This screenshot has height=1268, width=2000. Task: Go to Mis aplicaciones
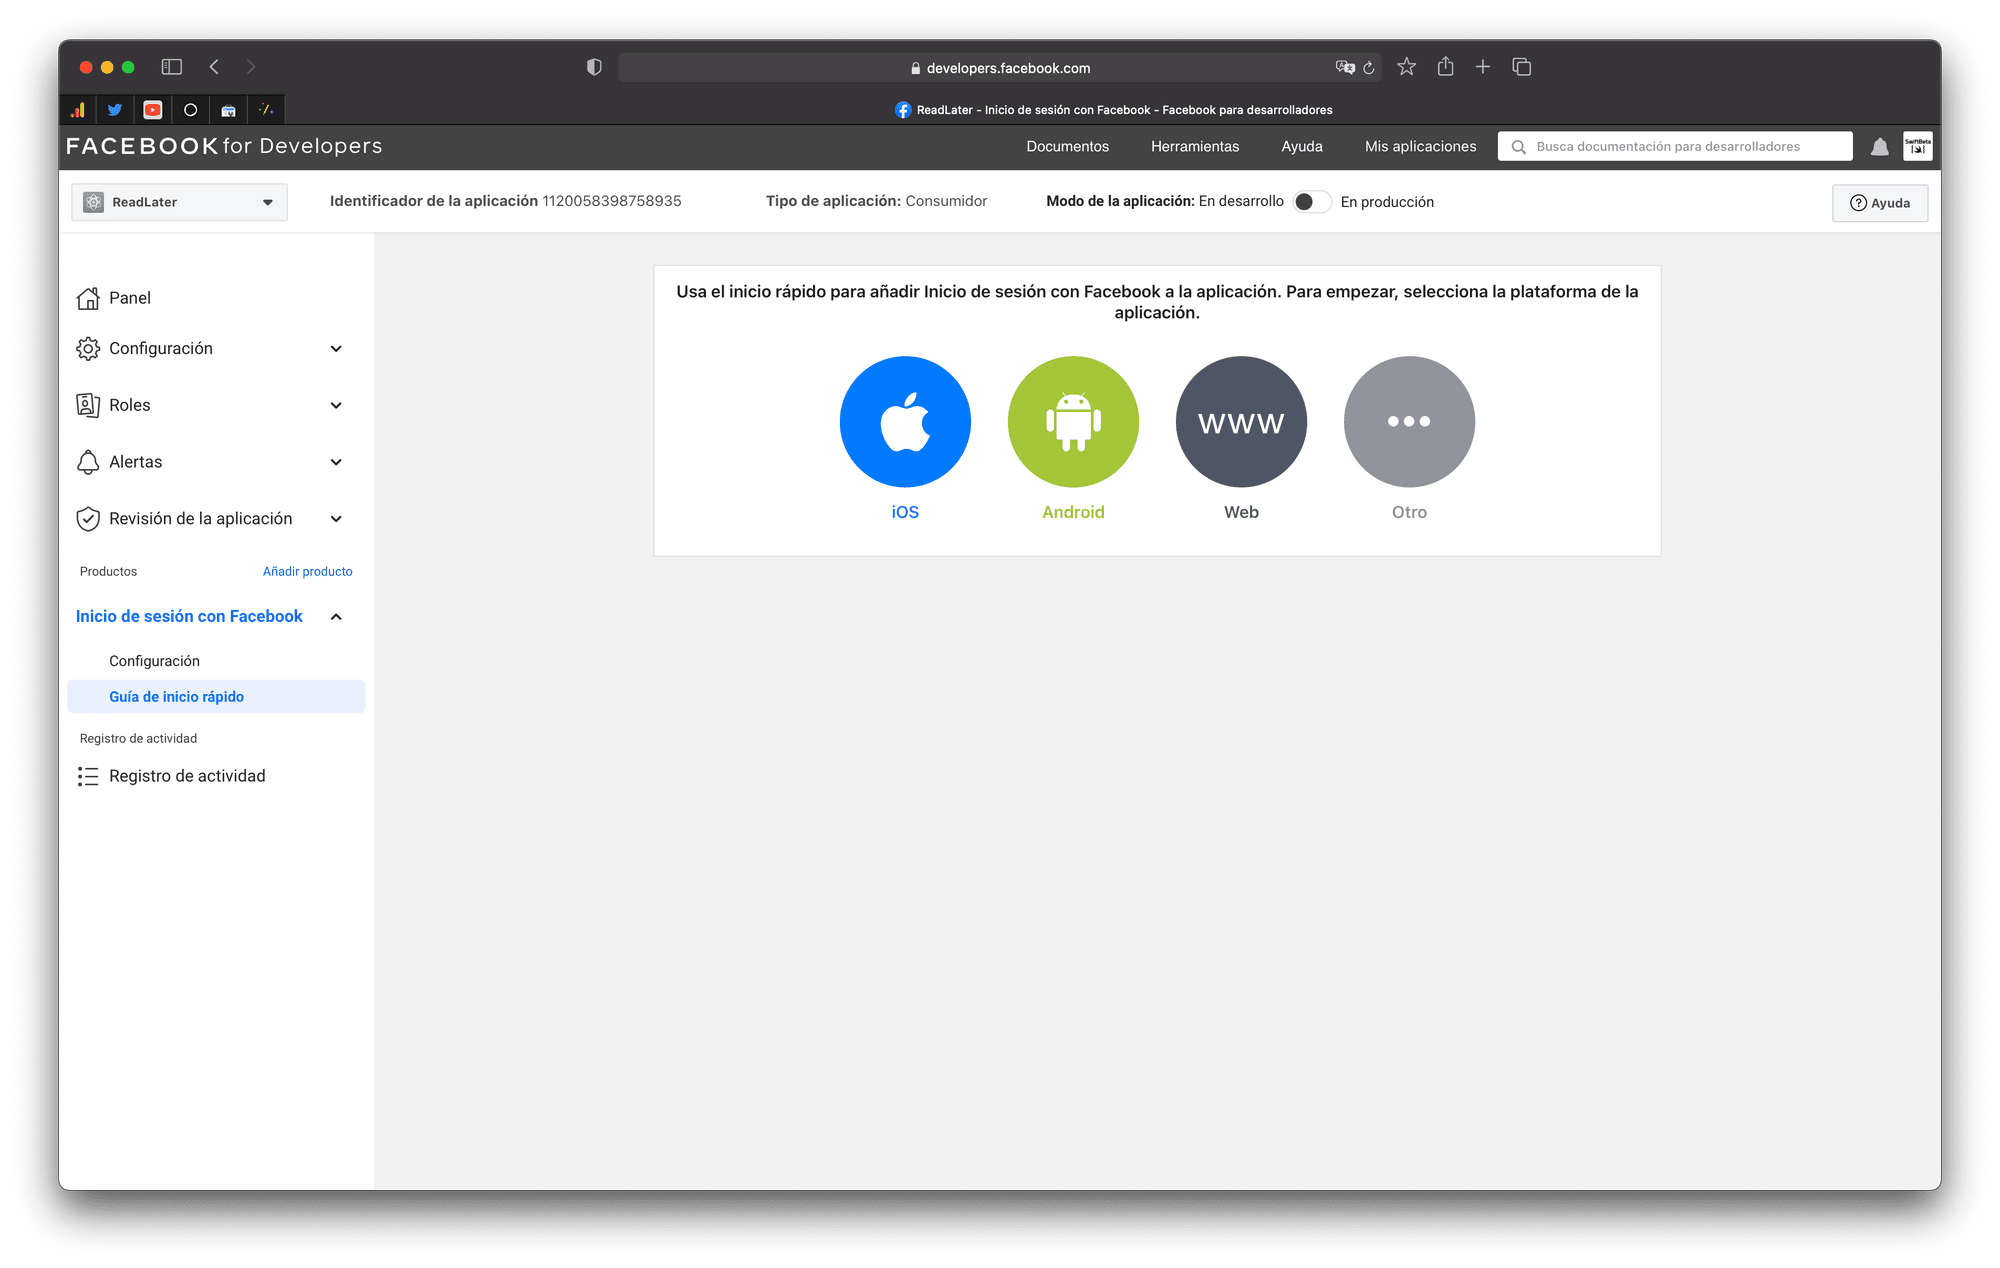[x=1420, y=146]
